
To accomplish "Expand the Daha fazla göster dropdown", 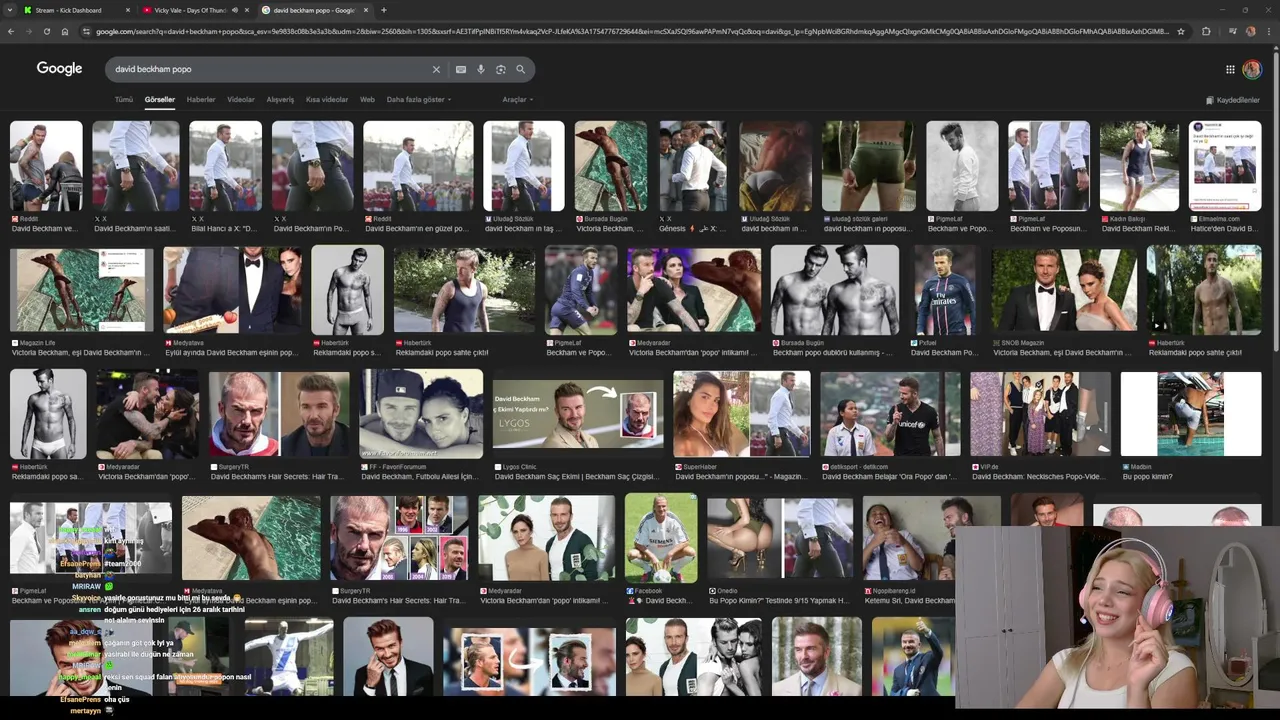I will click(419, 100).
